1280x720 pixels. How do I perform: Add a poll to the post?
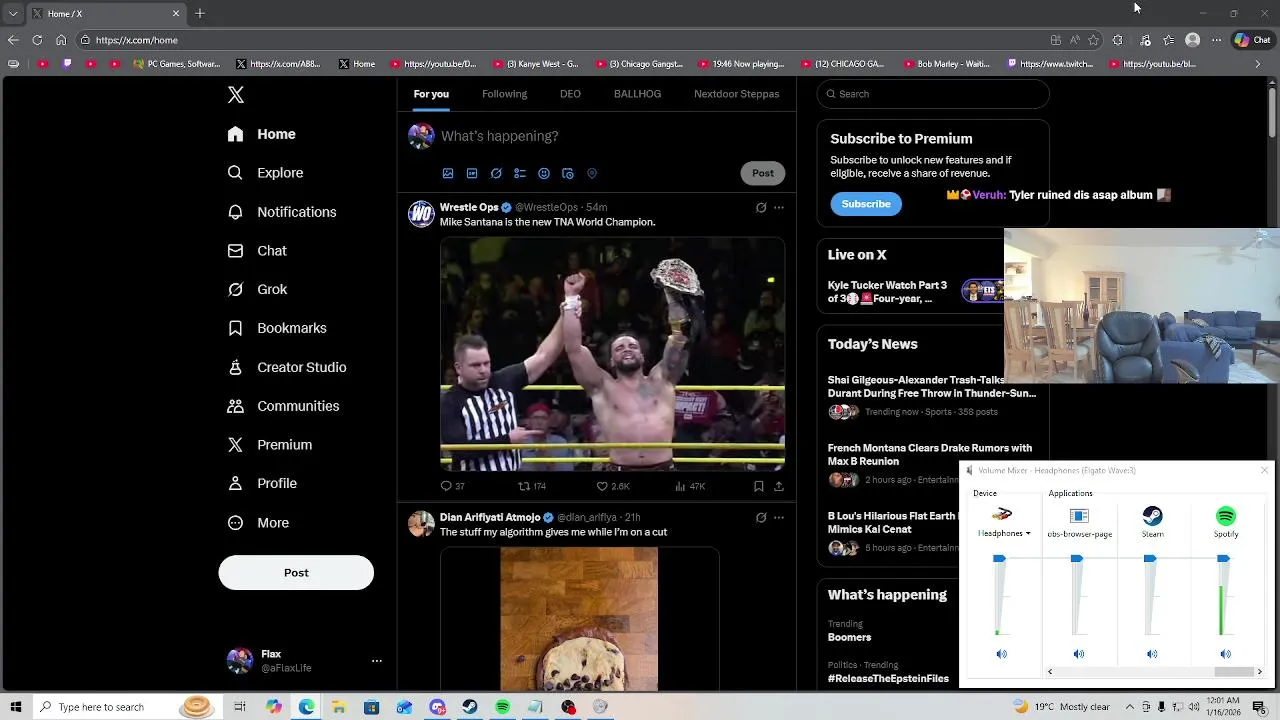520,173
